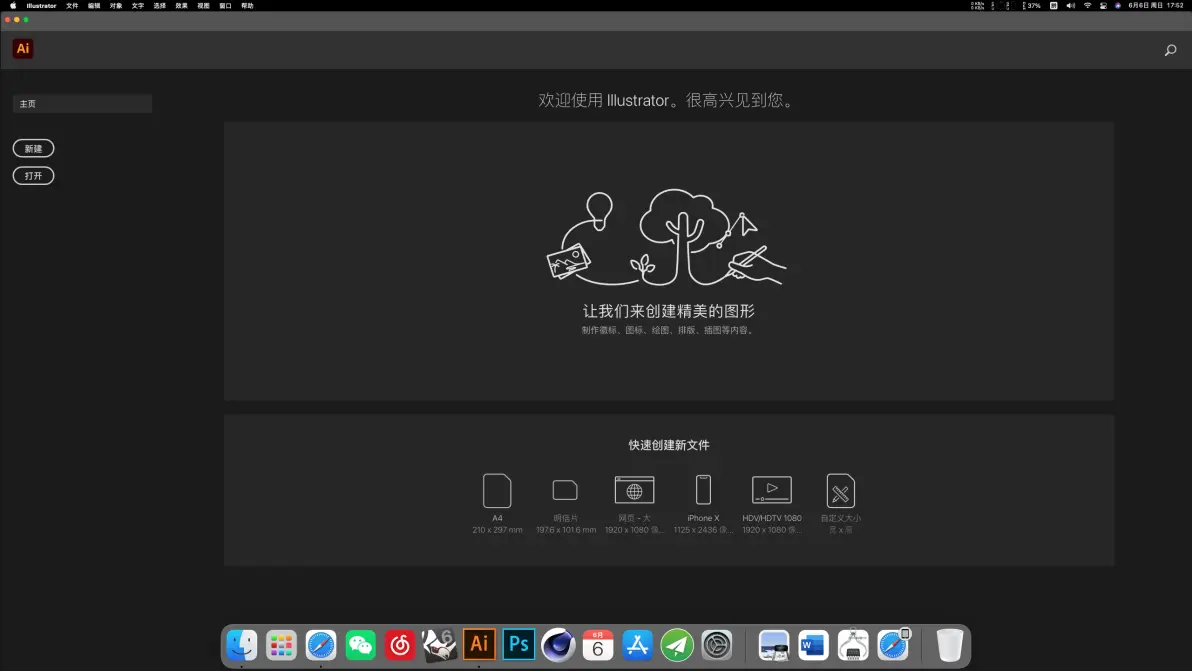Click the Wi-Fi icon in menu bar

point(1087,5)
